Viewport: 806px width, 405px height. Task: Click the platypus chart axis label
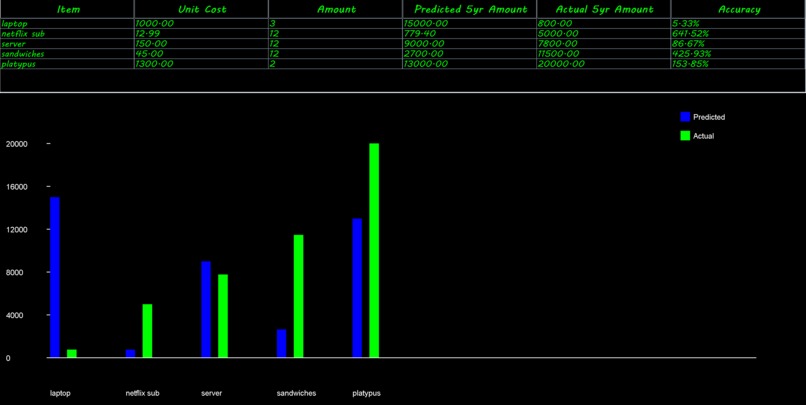pyautogui.click(x=367, y=393)
